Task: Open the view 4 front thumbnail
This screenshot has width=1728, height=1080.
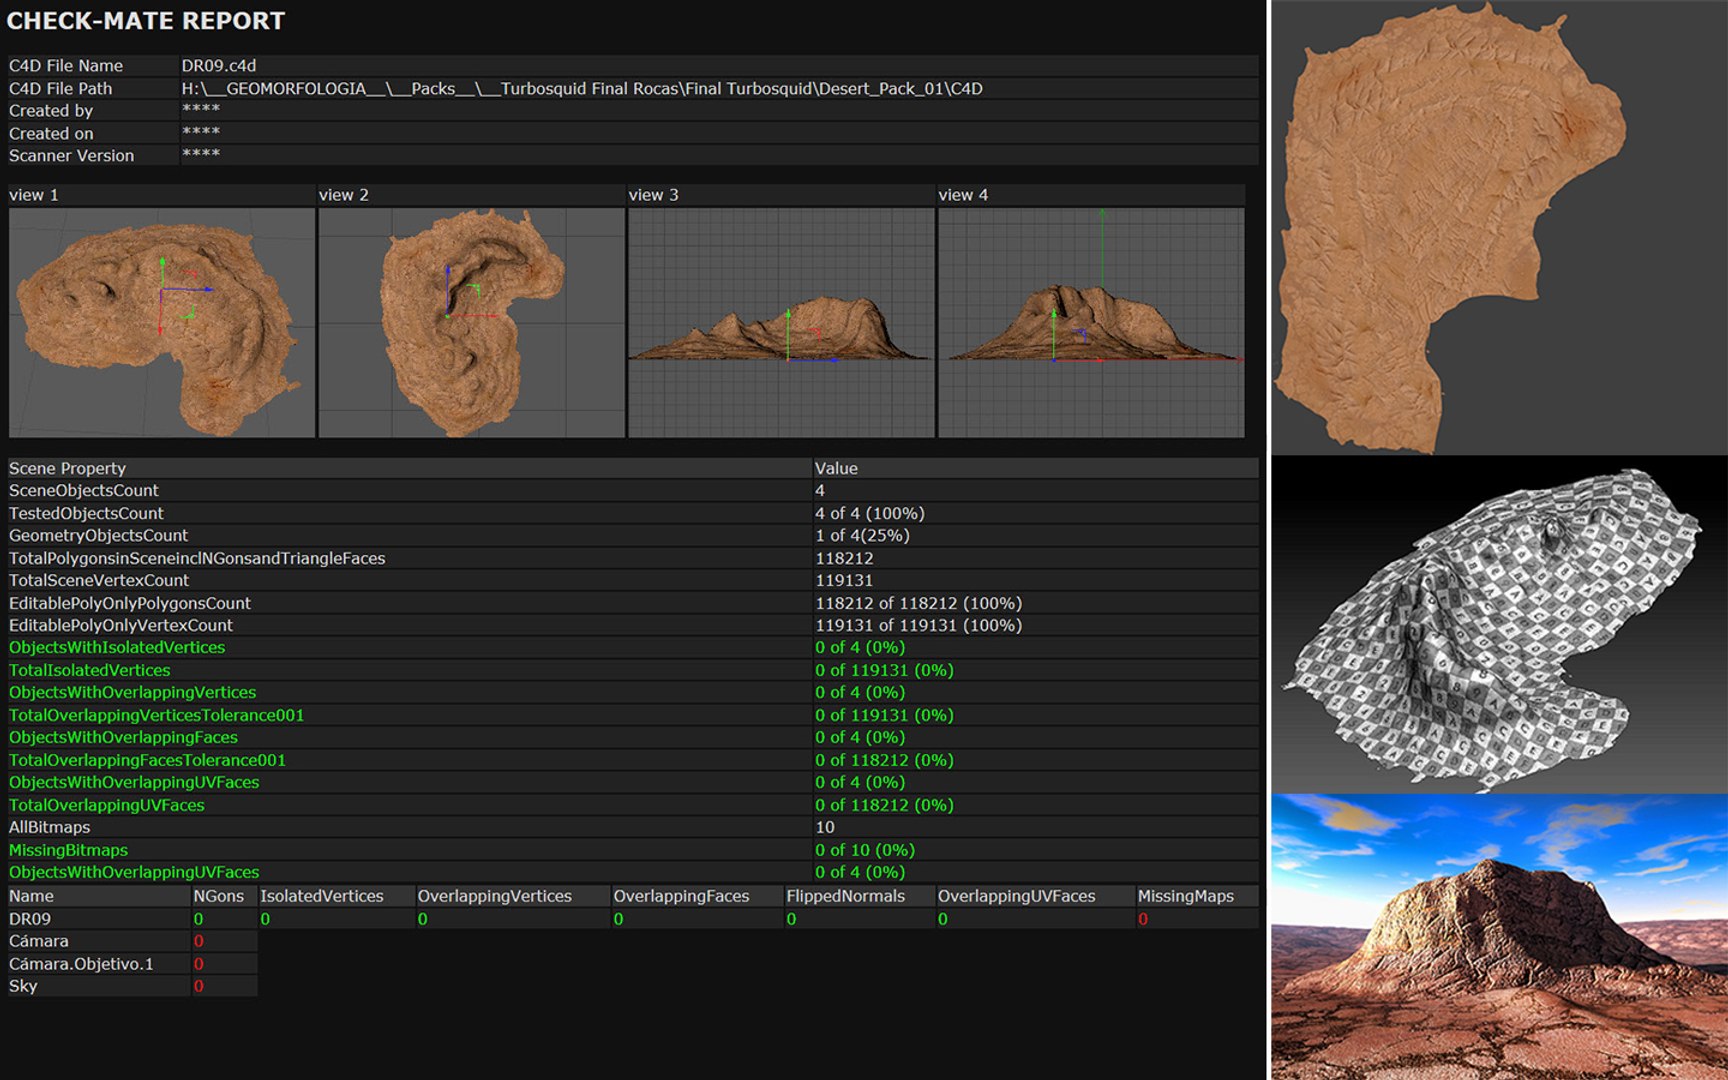Action: 1091,323
